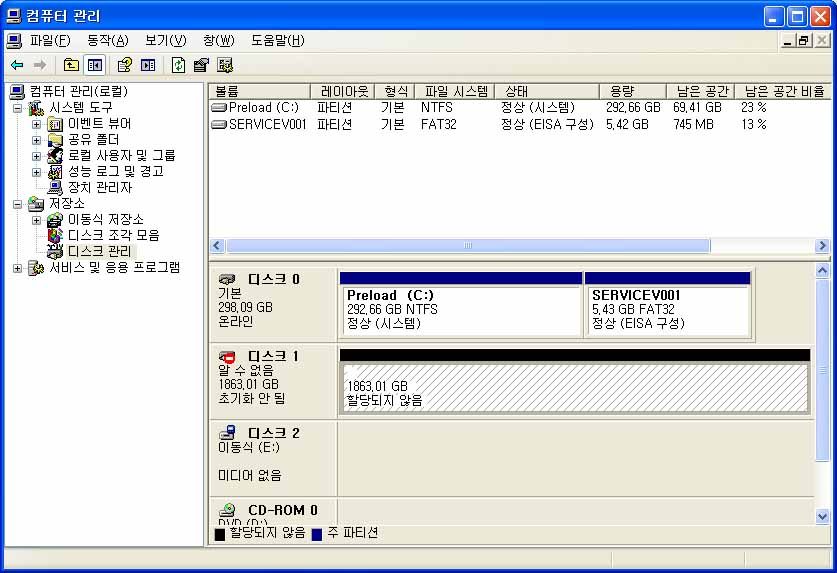Sort by the 파일 시스템 column header
This screenshot has width=837, height=573.
(x=455, y=91)
